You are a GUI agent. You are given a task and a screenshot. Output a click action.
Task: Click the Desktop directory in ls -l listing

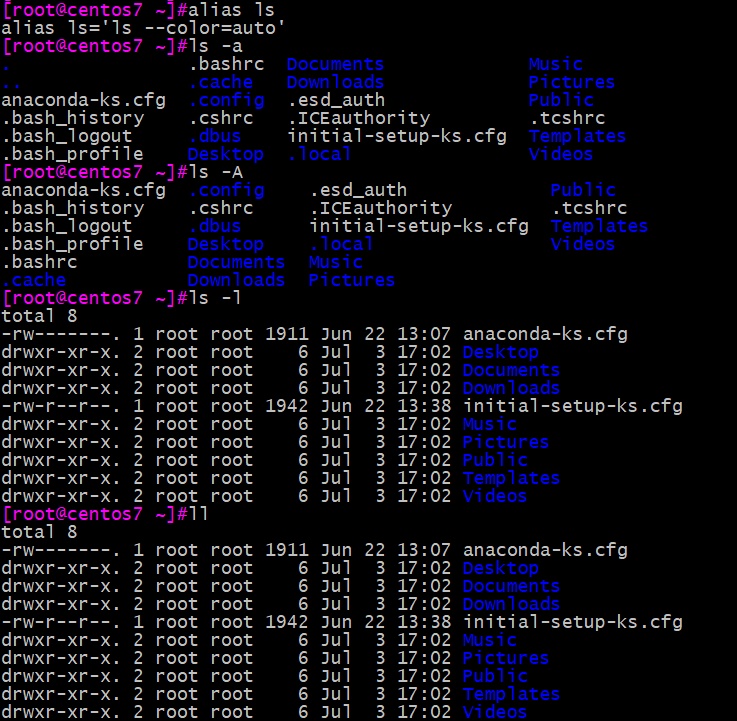501,352
